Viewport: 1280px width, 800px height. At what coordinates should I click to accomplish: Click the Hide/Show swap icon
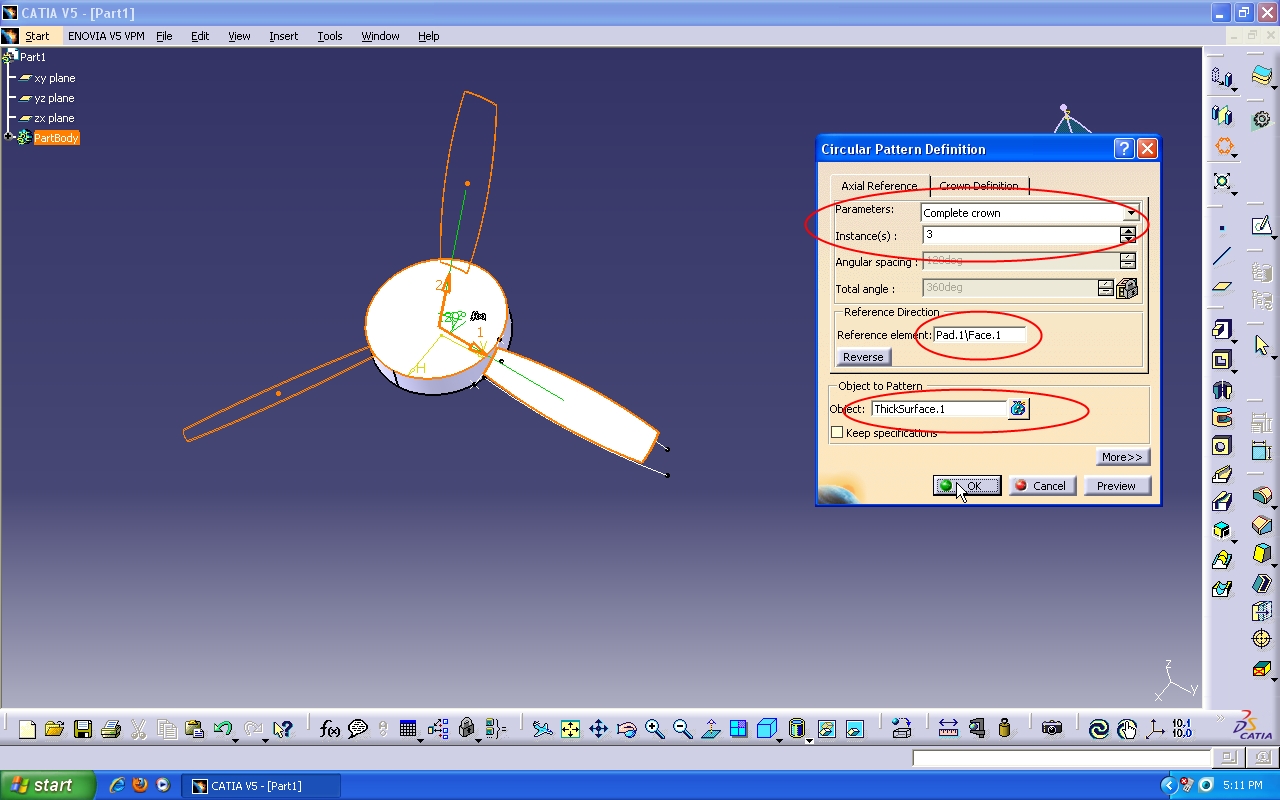(x=826, y=729)
